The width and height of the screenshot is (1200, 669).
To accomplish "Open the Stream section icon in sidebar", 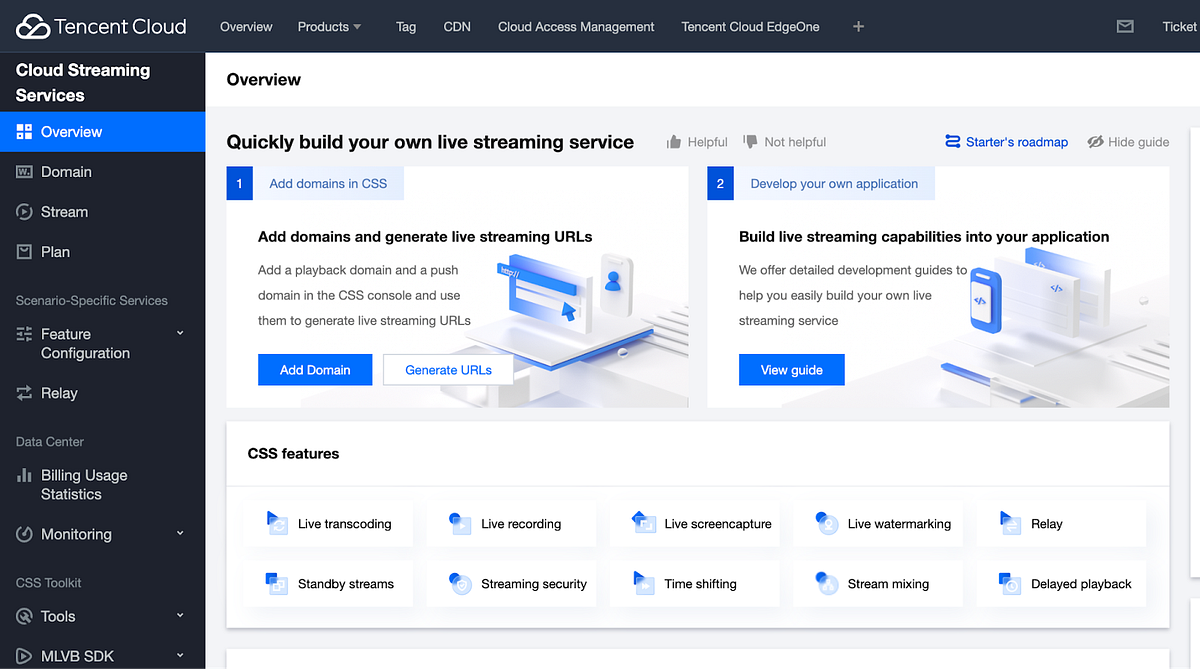I will (x=23, y=211).
